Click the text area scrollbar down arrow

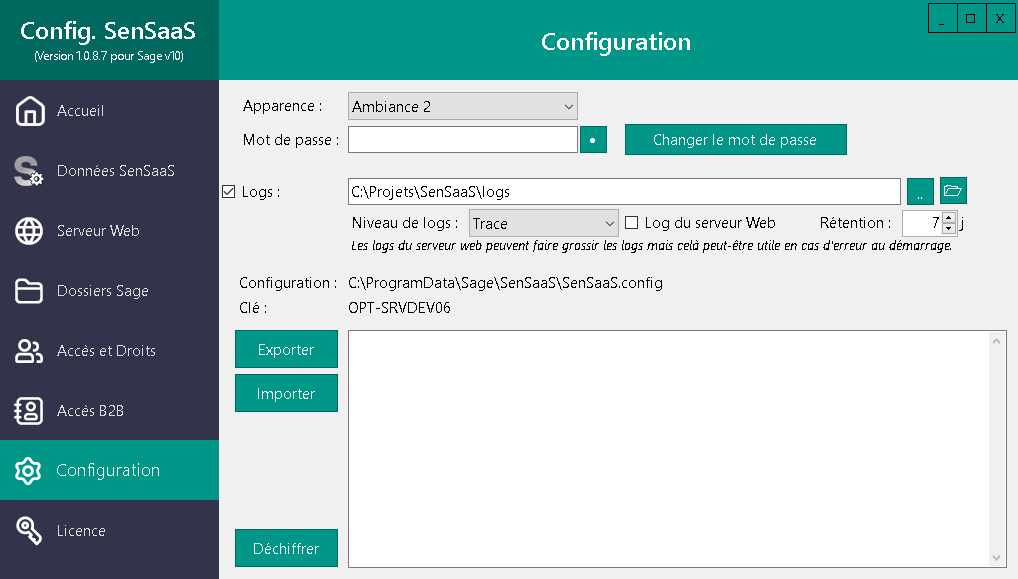point(997,557)
